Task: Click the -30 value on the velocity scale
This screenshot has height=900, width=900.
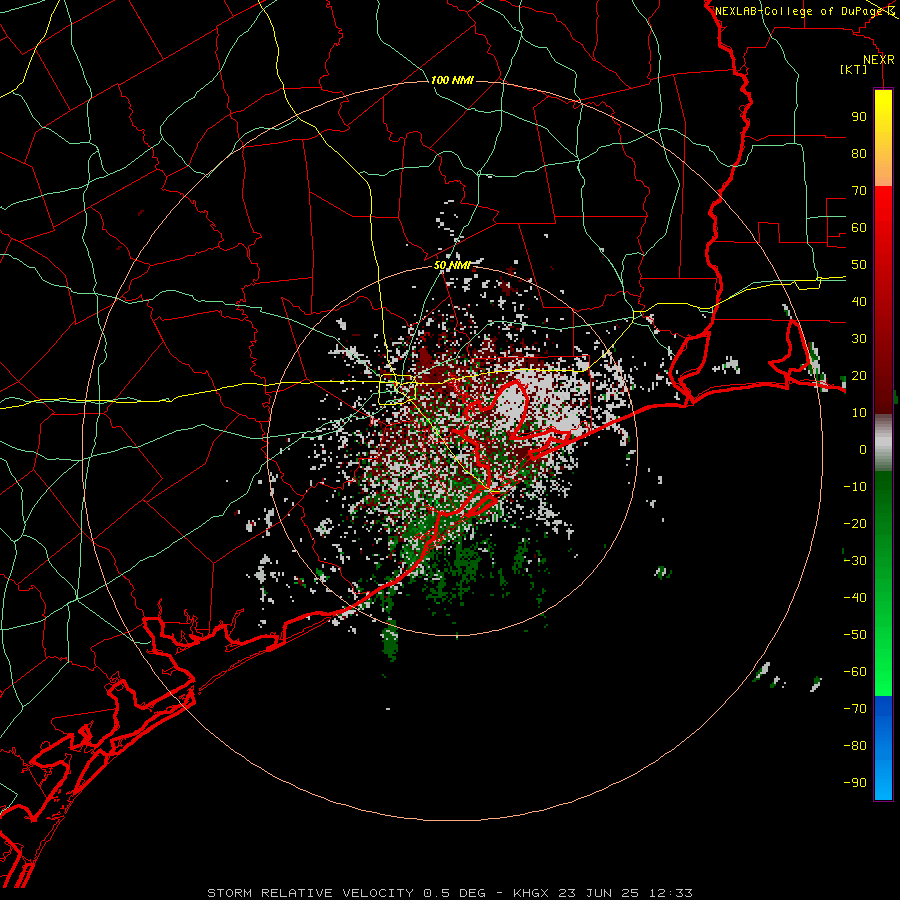Action: point(855,560)
